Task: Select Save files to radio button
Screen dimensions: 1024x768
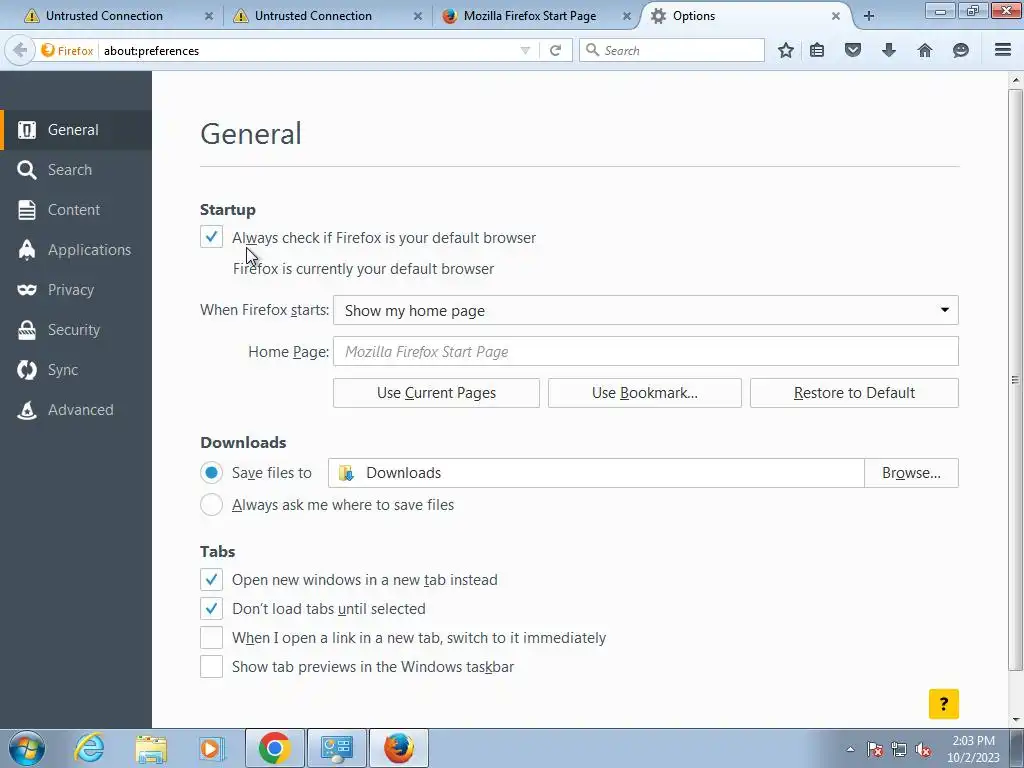Action: [x=211, y=472]
